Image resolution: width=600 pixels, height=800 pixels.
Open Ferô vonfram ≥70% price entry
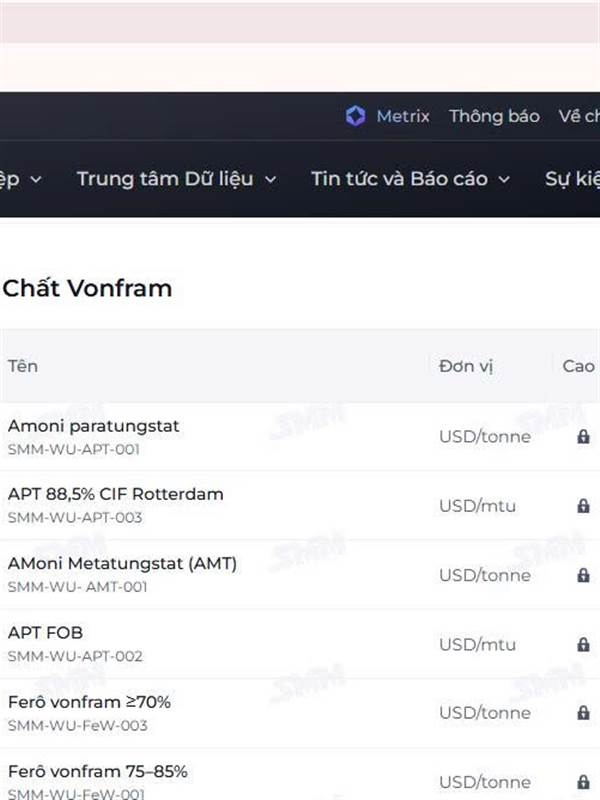[x=90, y=702]
